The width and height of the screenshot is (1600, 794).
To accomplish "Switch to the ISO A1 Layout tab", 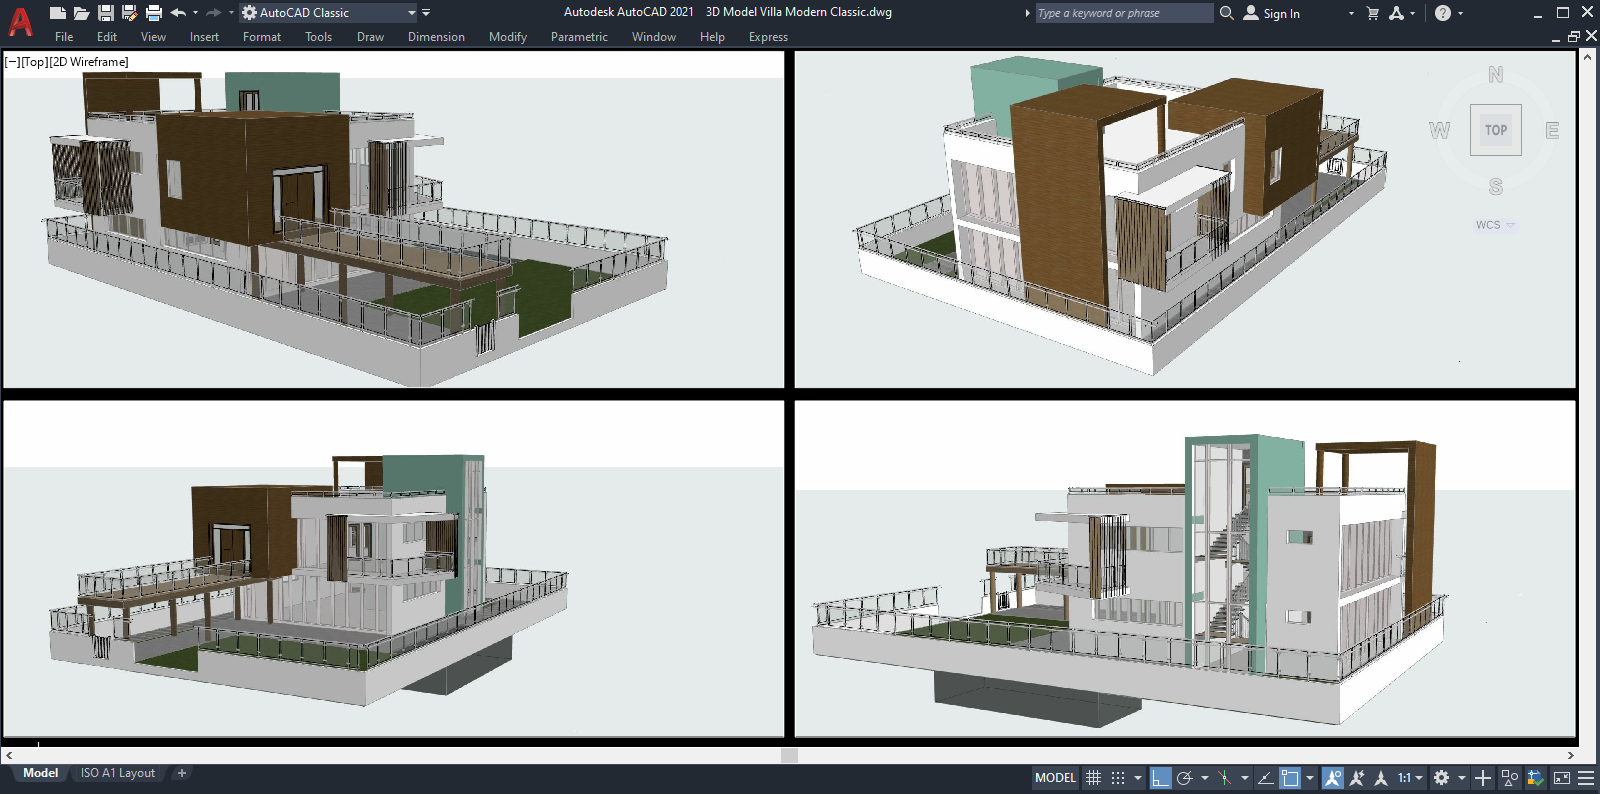I will pyautogui.click(x=118, y=773).
